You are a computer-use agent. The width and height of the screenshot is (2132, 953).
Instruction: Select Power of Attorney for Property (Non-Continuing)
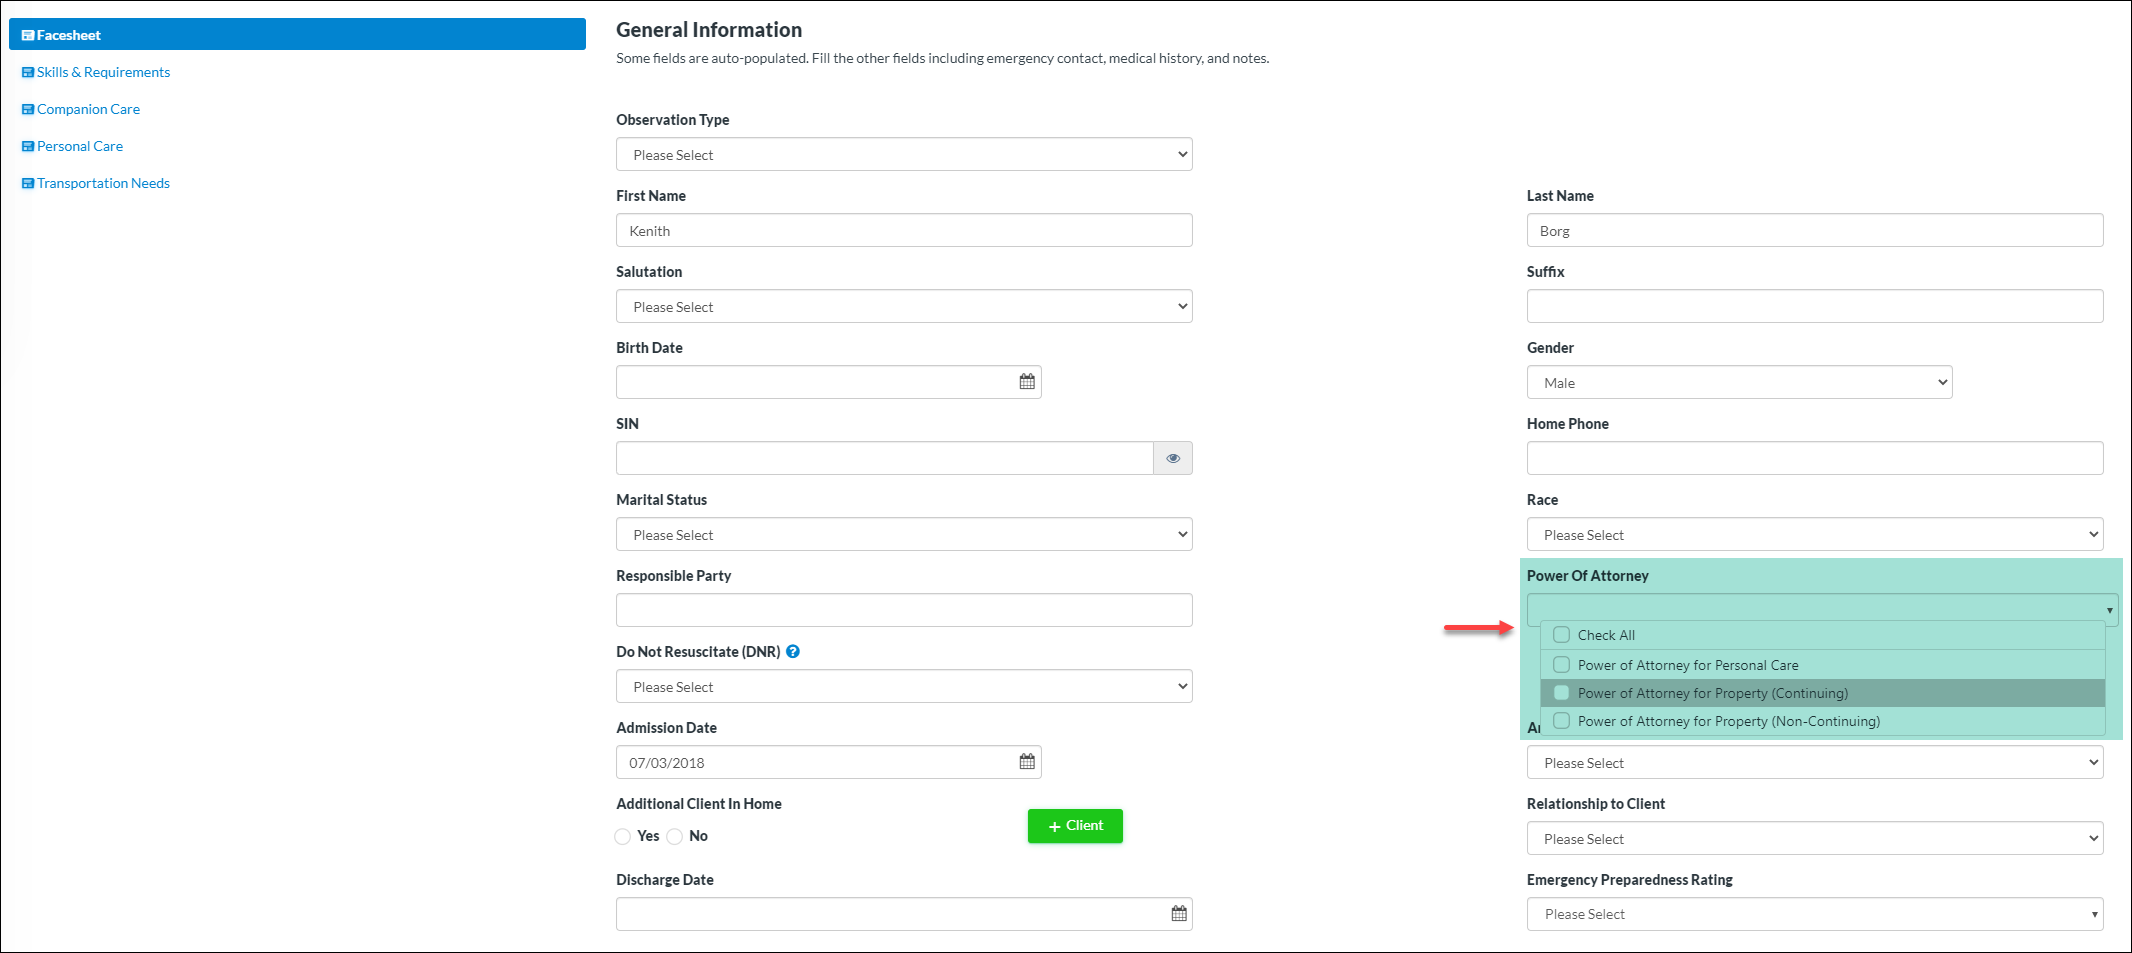pos(1561,721)
